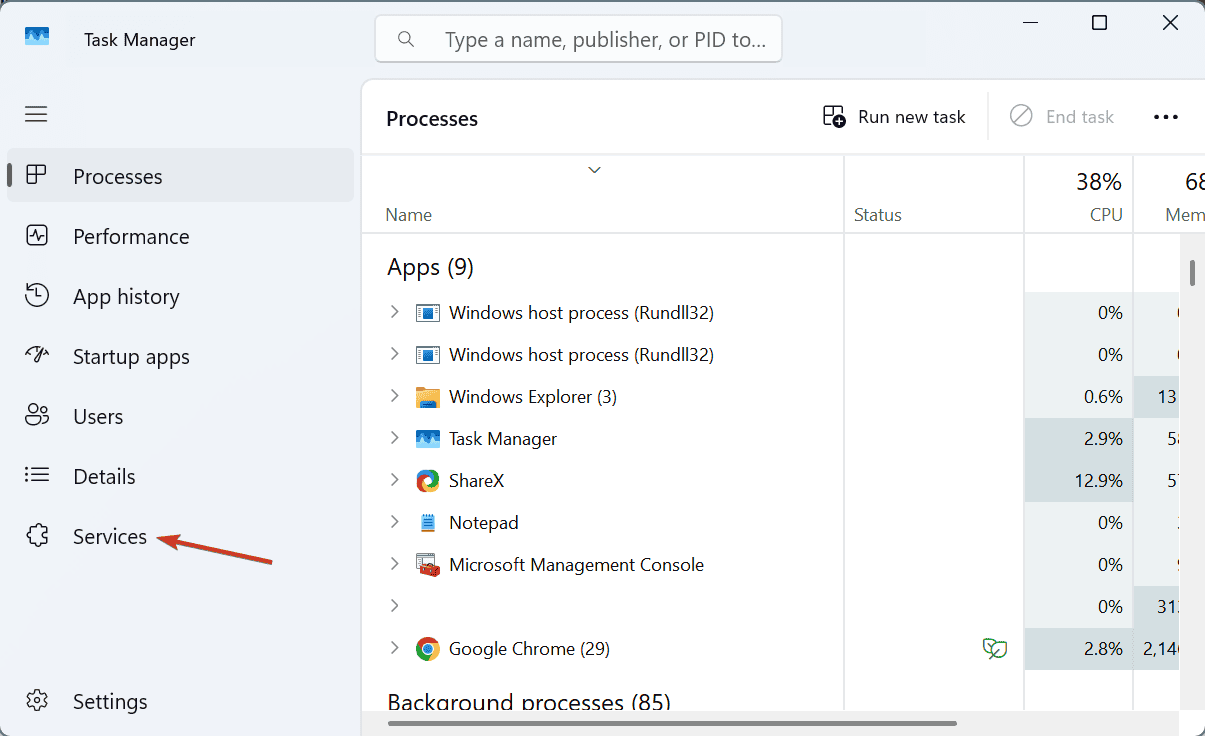Click the ShareX app icon

427,481
